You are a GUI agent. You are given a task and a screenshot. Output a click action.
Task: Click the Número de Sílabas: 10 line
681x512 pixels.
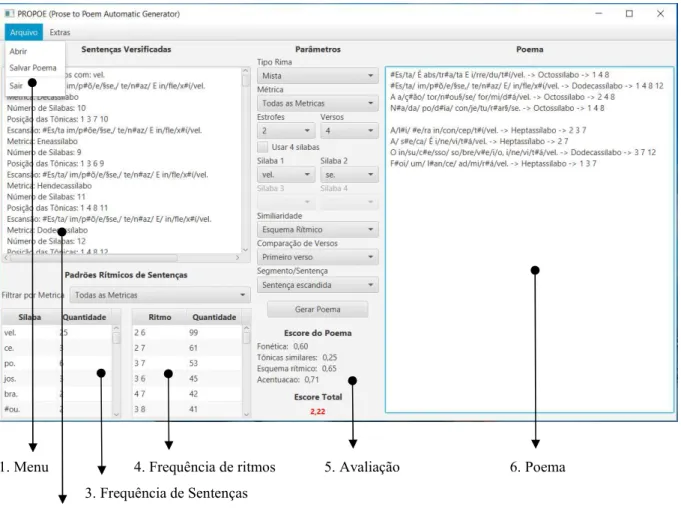(x=46, y=108)
